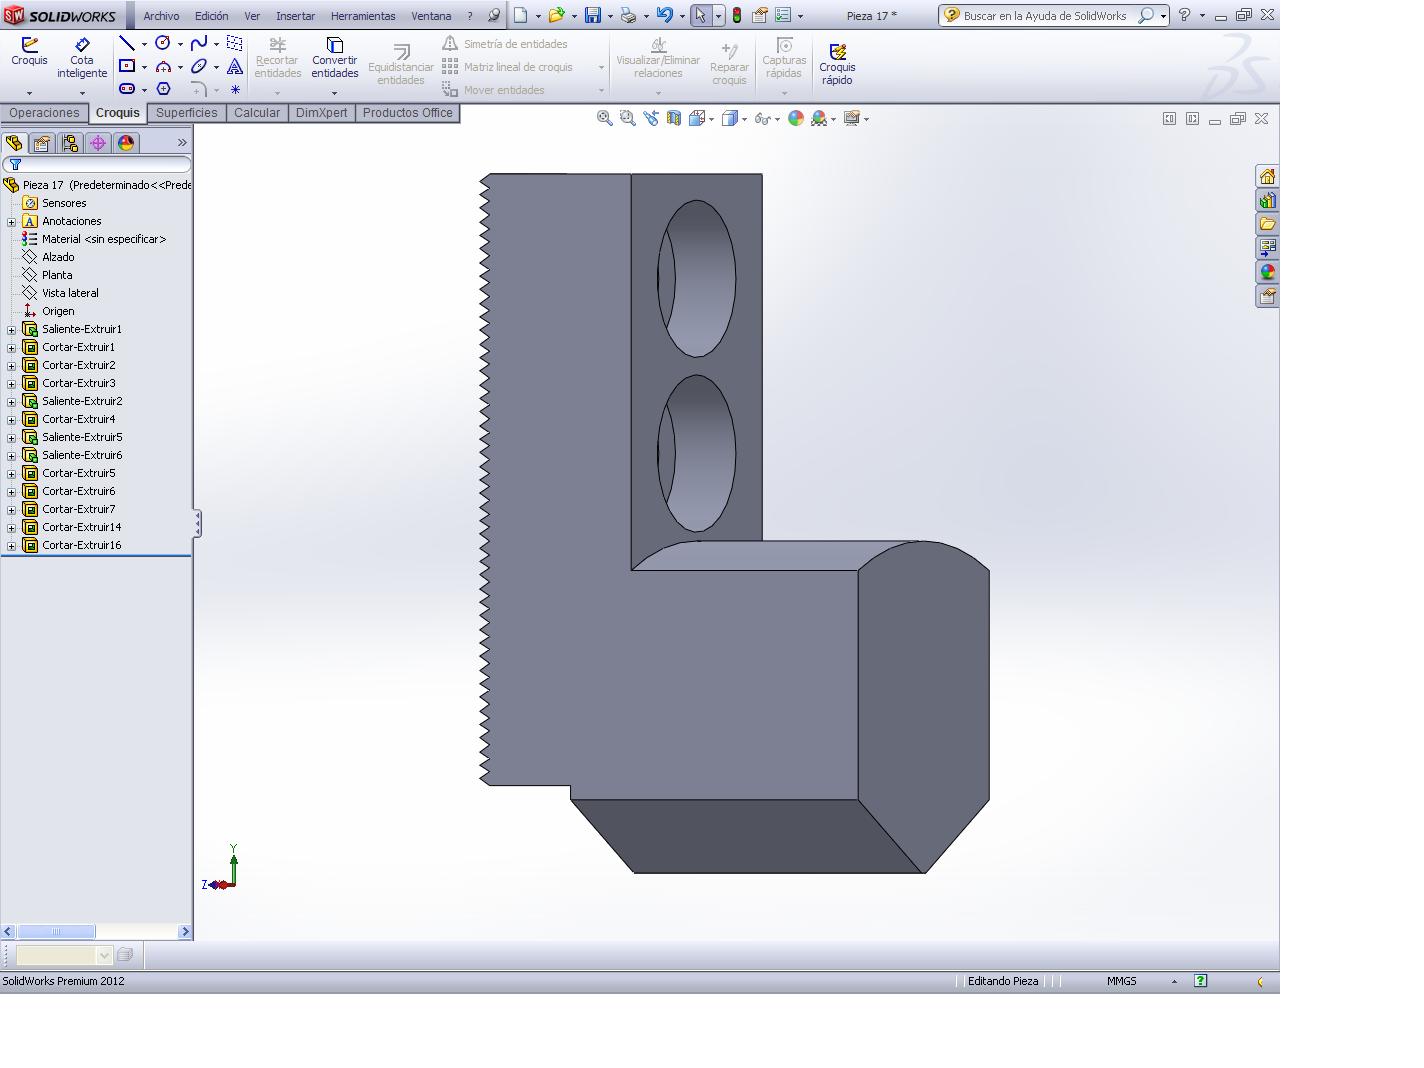Select the Line sketch tool
Image resolution: width=1424 pixels, height=1068 pixels.
127,44
